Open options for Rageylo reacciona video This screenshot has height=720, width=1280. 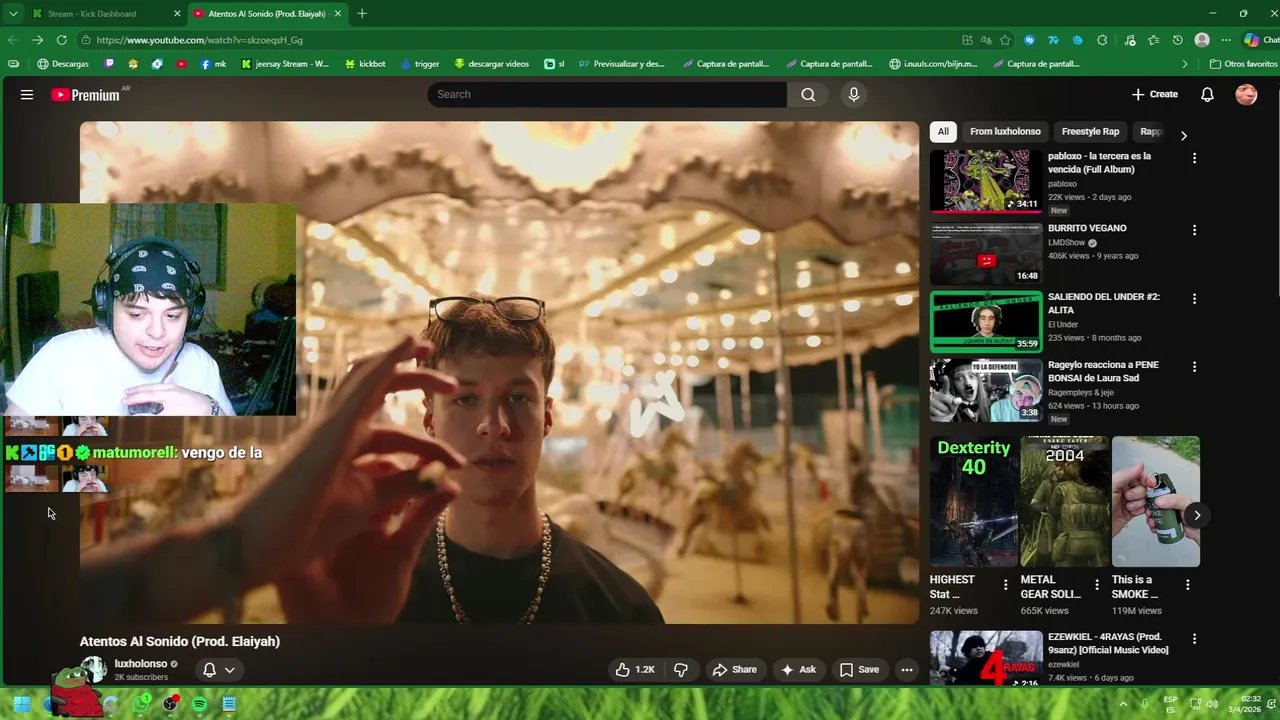click(1194, 366)
